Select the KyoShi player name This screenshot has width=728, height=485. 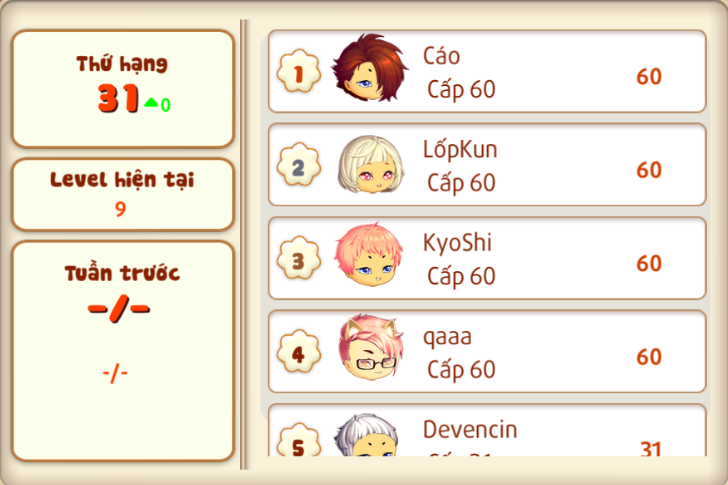tap(457, 243)
